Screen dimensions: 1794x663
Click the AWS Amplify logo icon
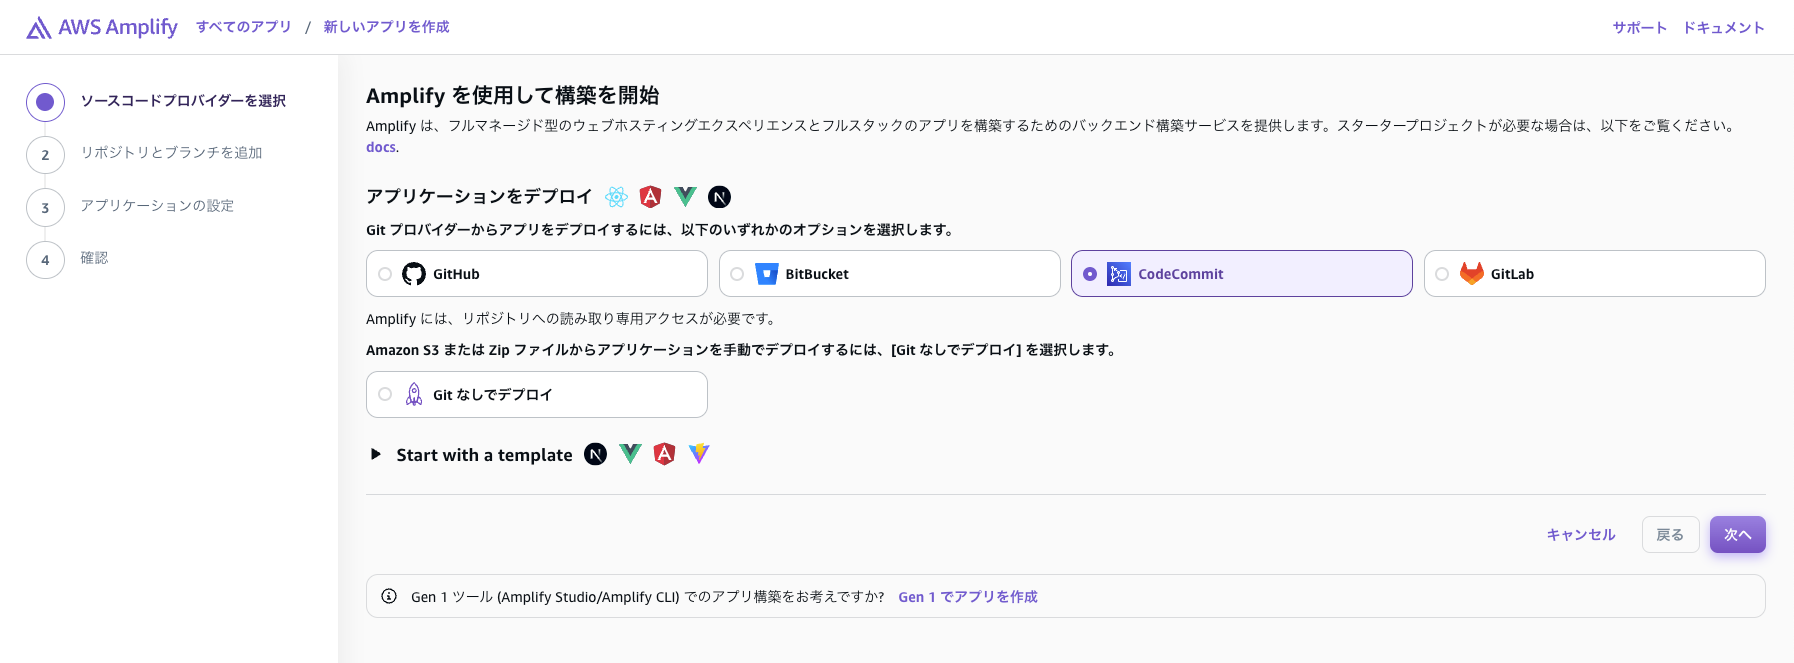click(38, 28)
